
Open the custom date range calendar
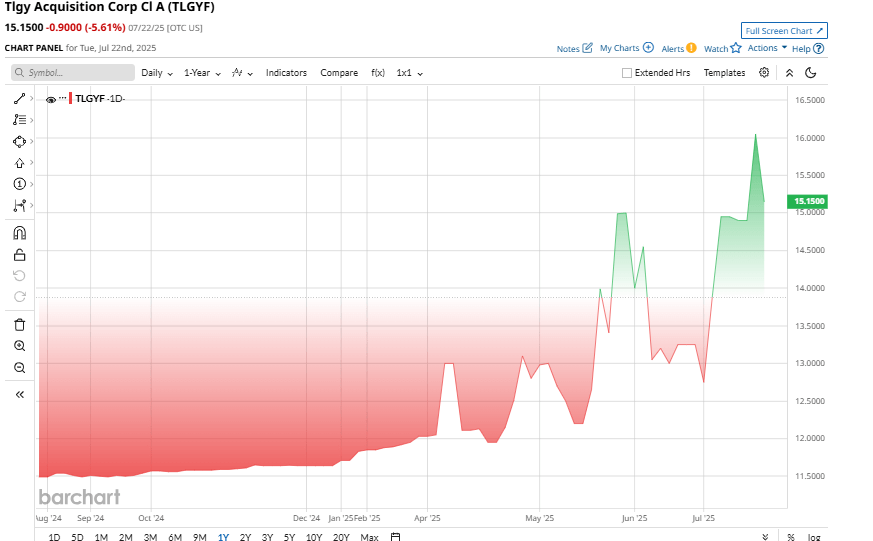click(395, 537)
